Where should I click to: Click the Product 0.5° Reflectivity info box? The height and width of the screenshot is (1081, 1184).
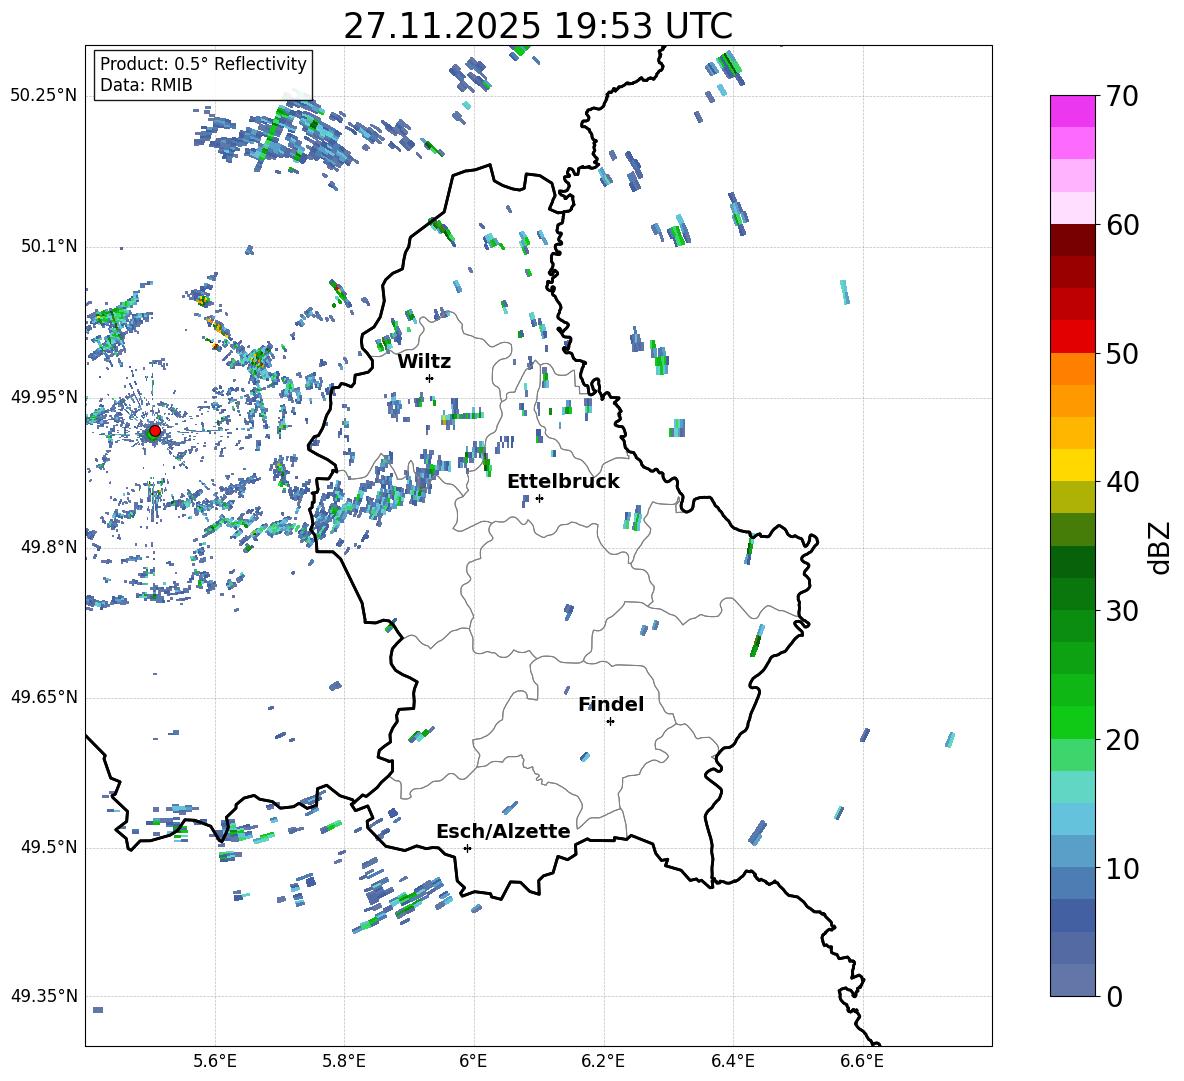coord(203,75)
